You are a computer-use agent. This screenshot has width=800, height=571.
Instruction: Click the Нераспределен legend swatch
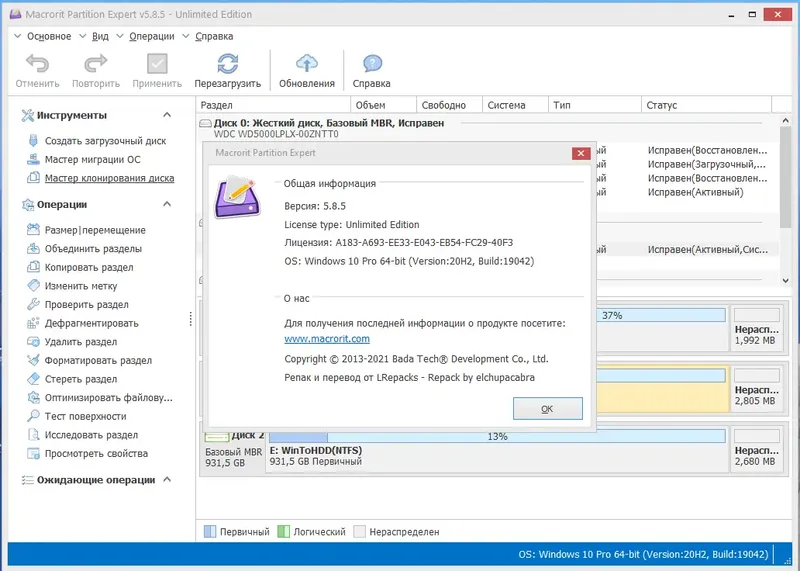pos(360,532)
